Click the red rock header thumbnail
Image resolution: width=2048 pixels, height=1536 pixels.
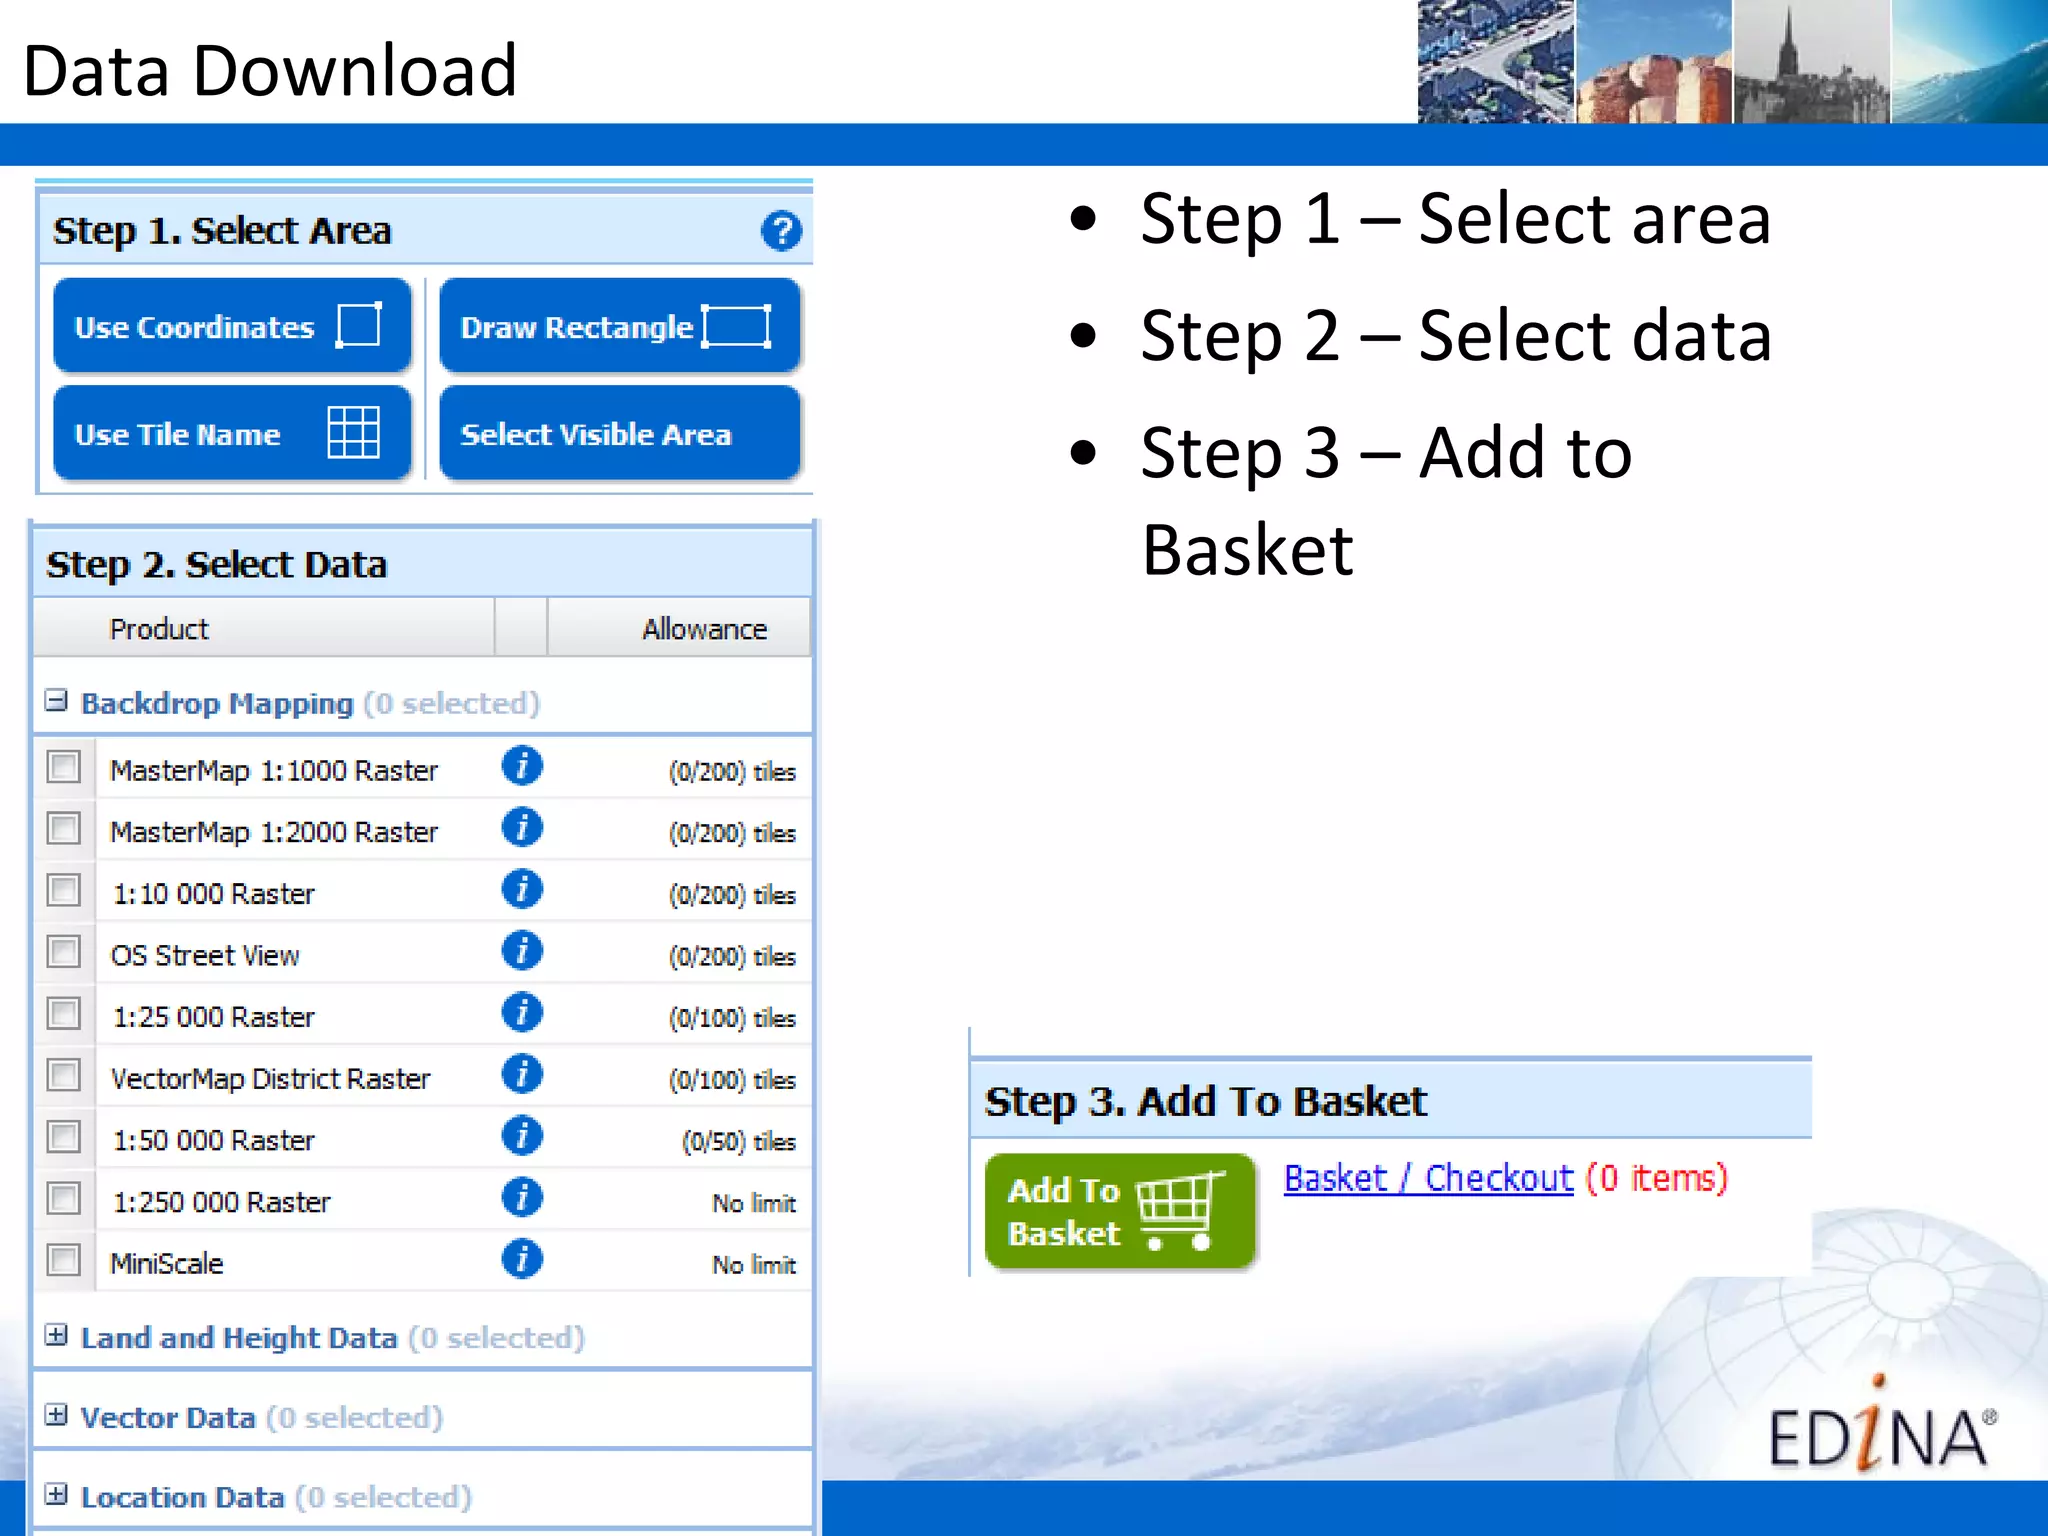[1654, 62]
